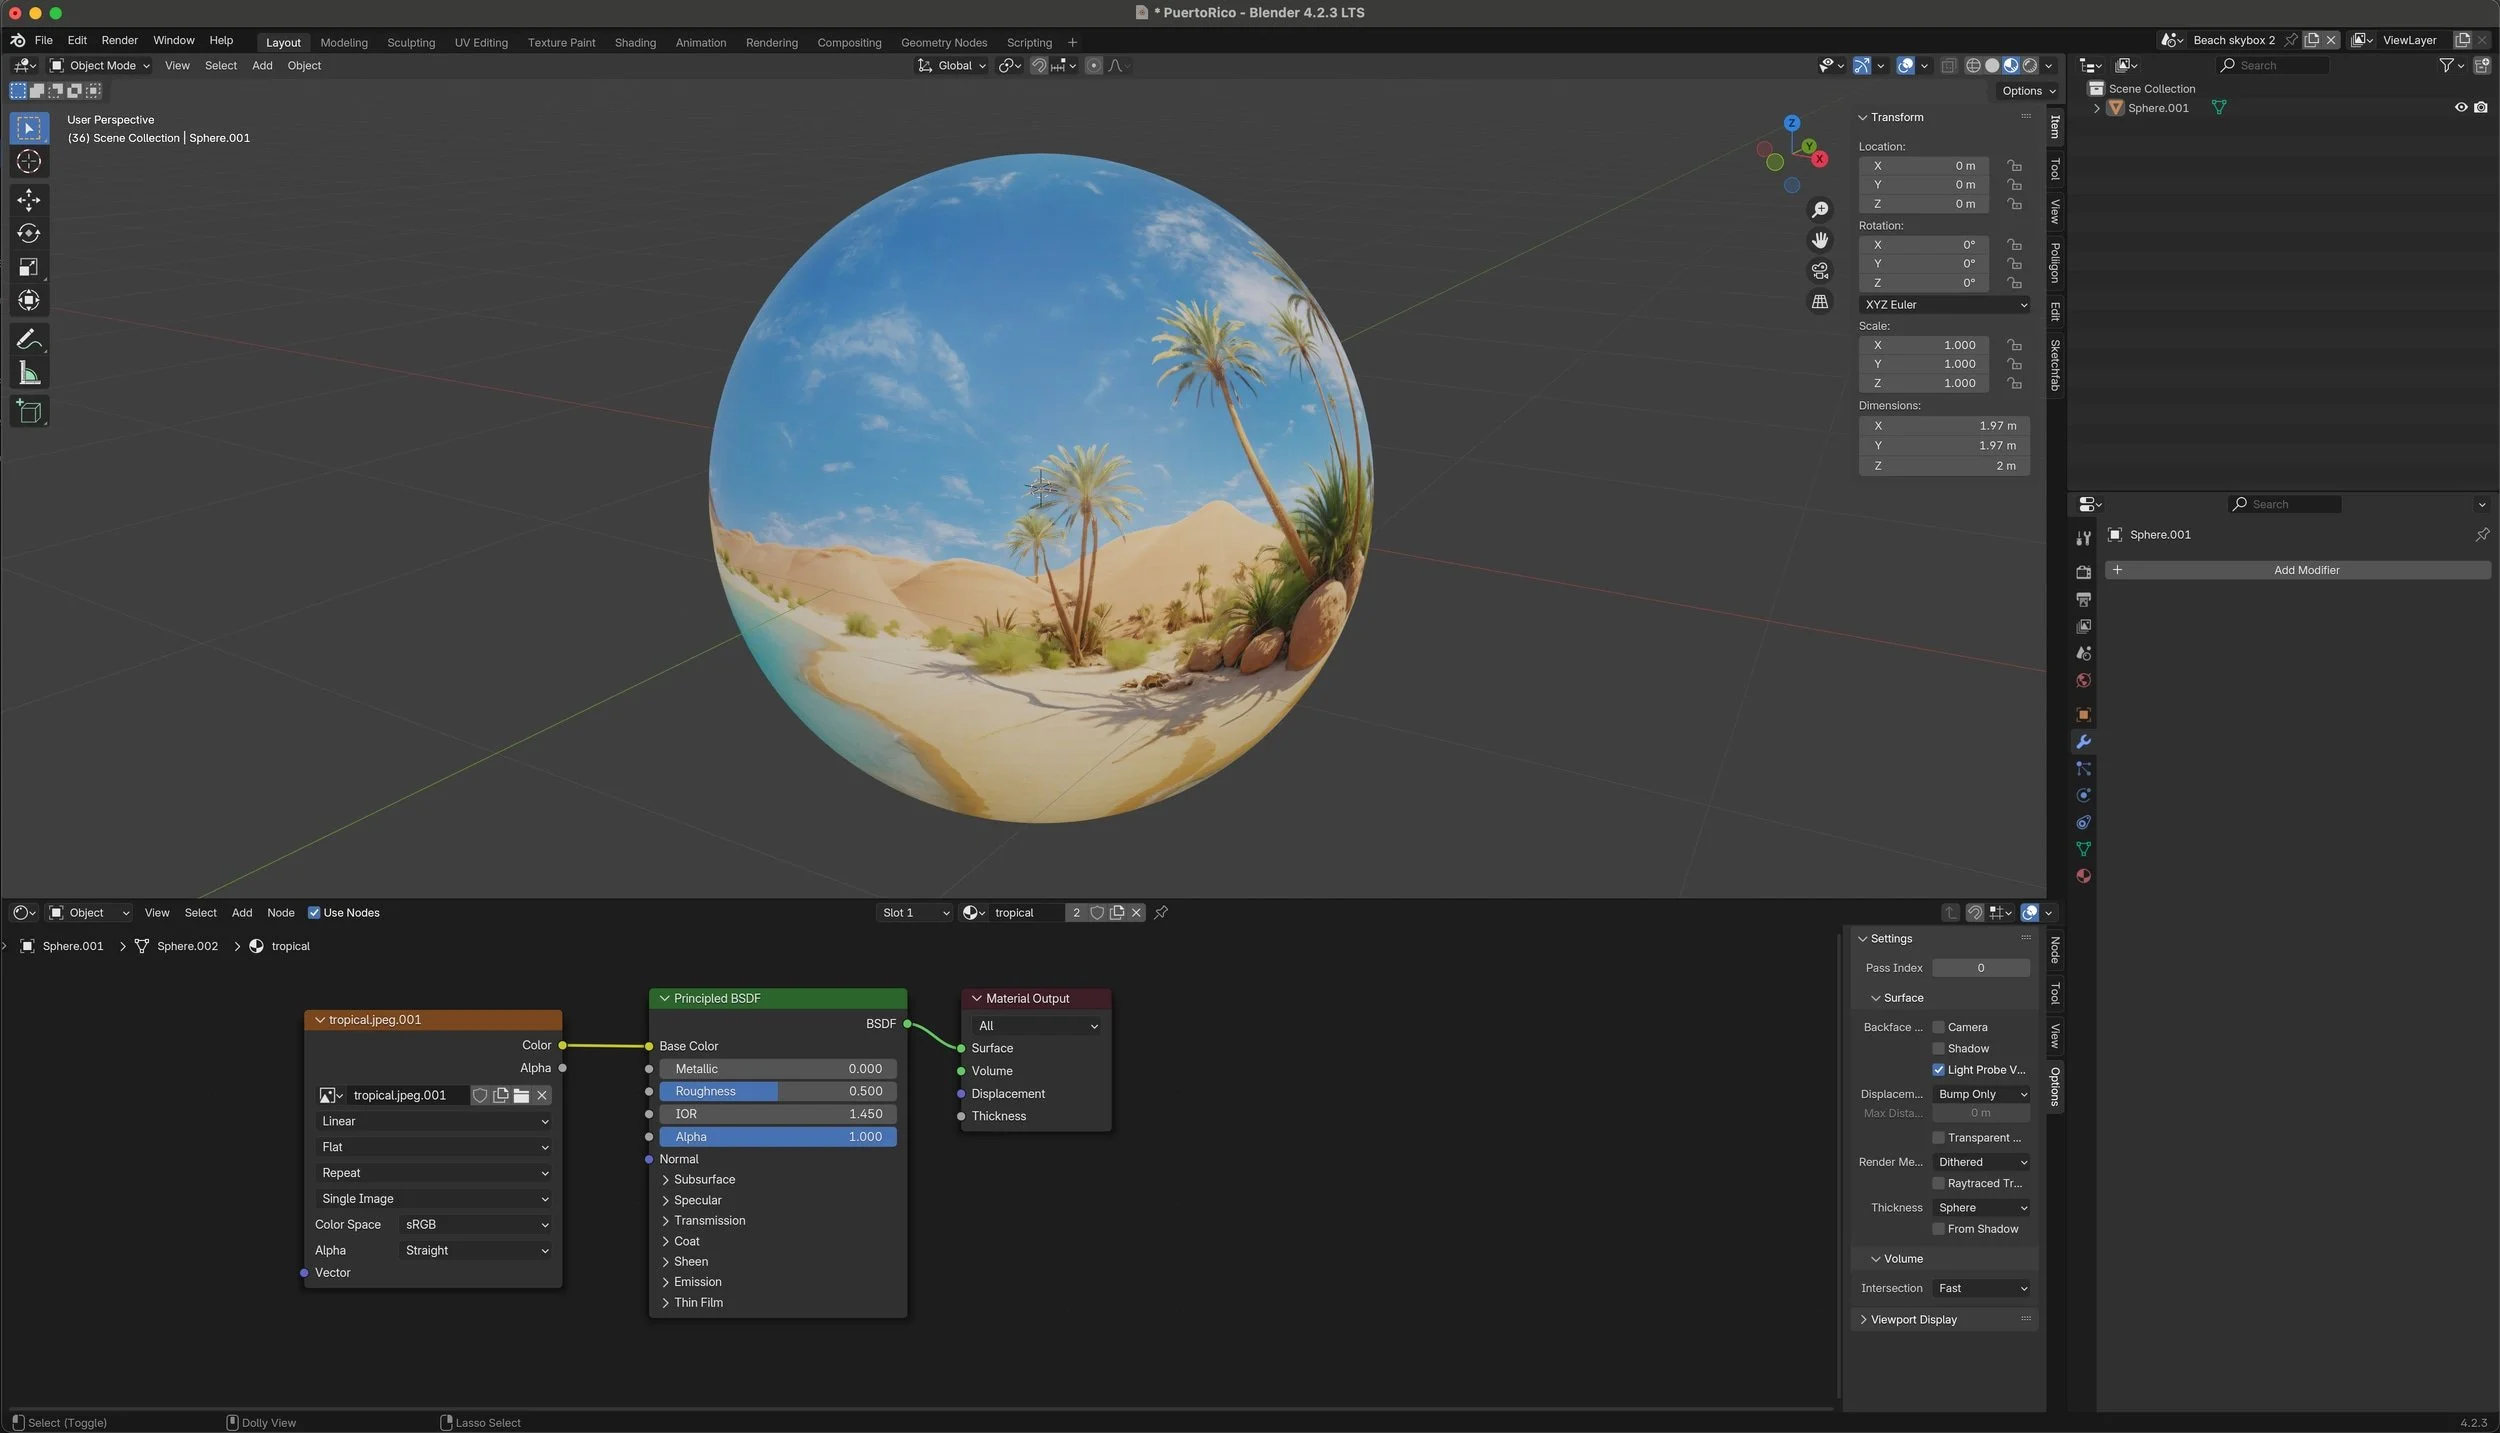This screenshot has width=2500, height=1433.
Task: Select the Annotate tool
Action: pos(29,339)
